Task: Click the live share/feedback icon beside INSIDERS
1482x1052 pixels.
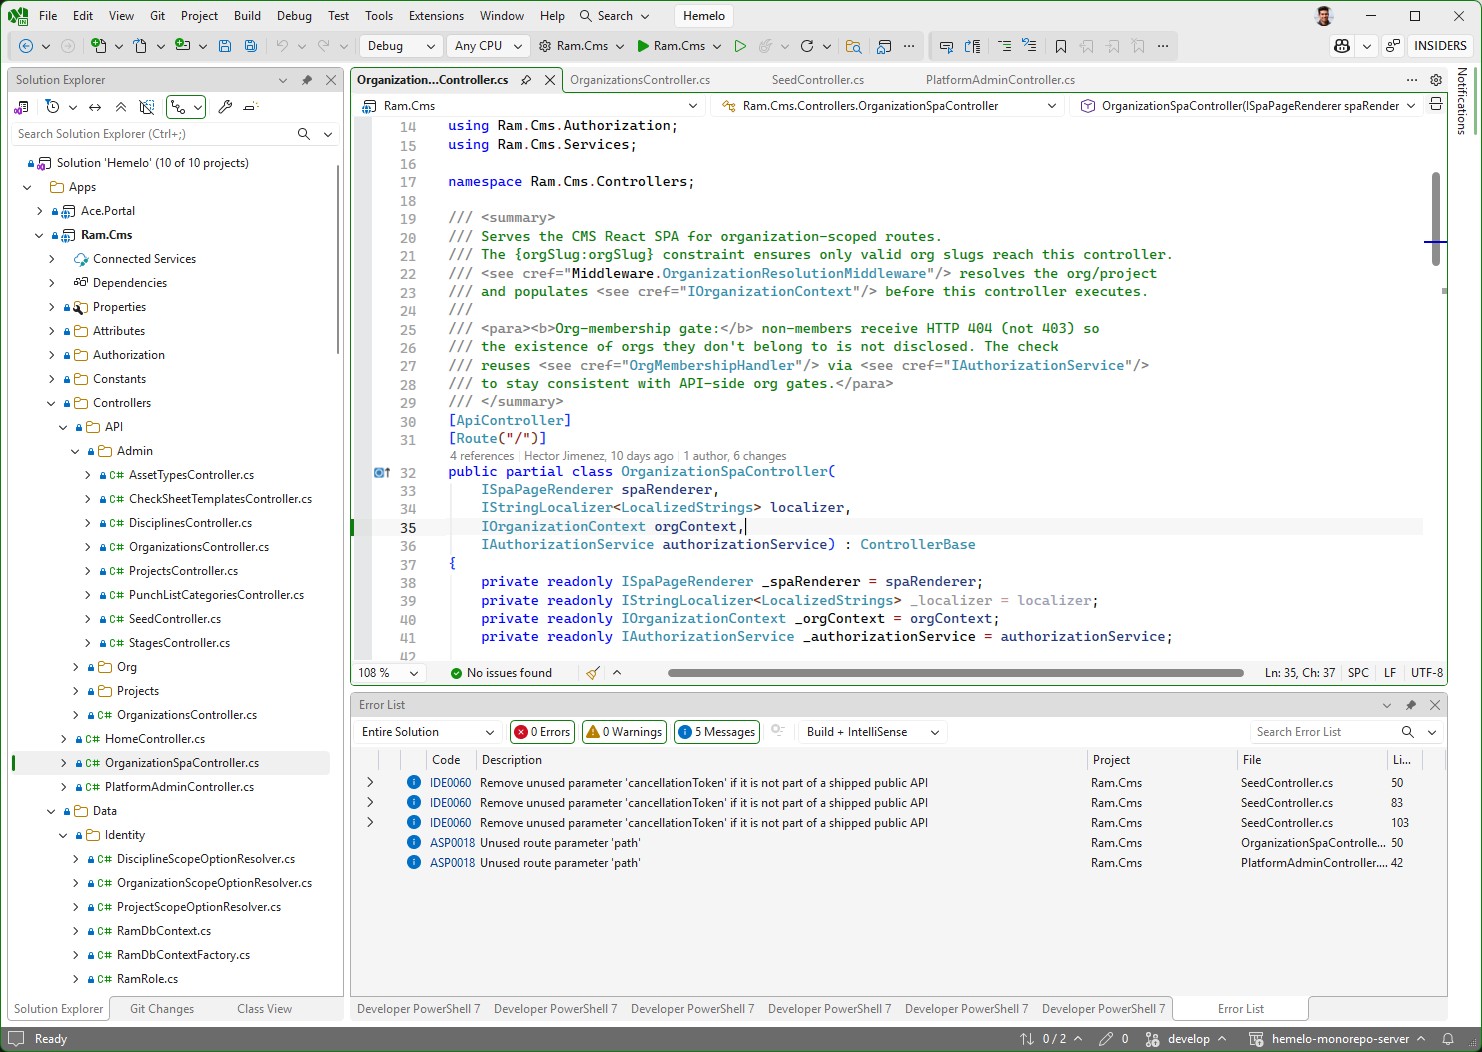Action: coord(1393,46)
